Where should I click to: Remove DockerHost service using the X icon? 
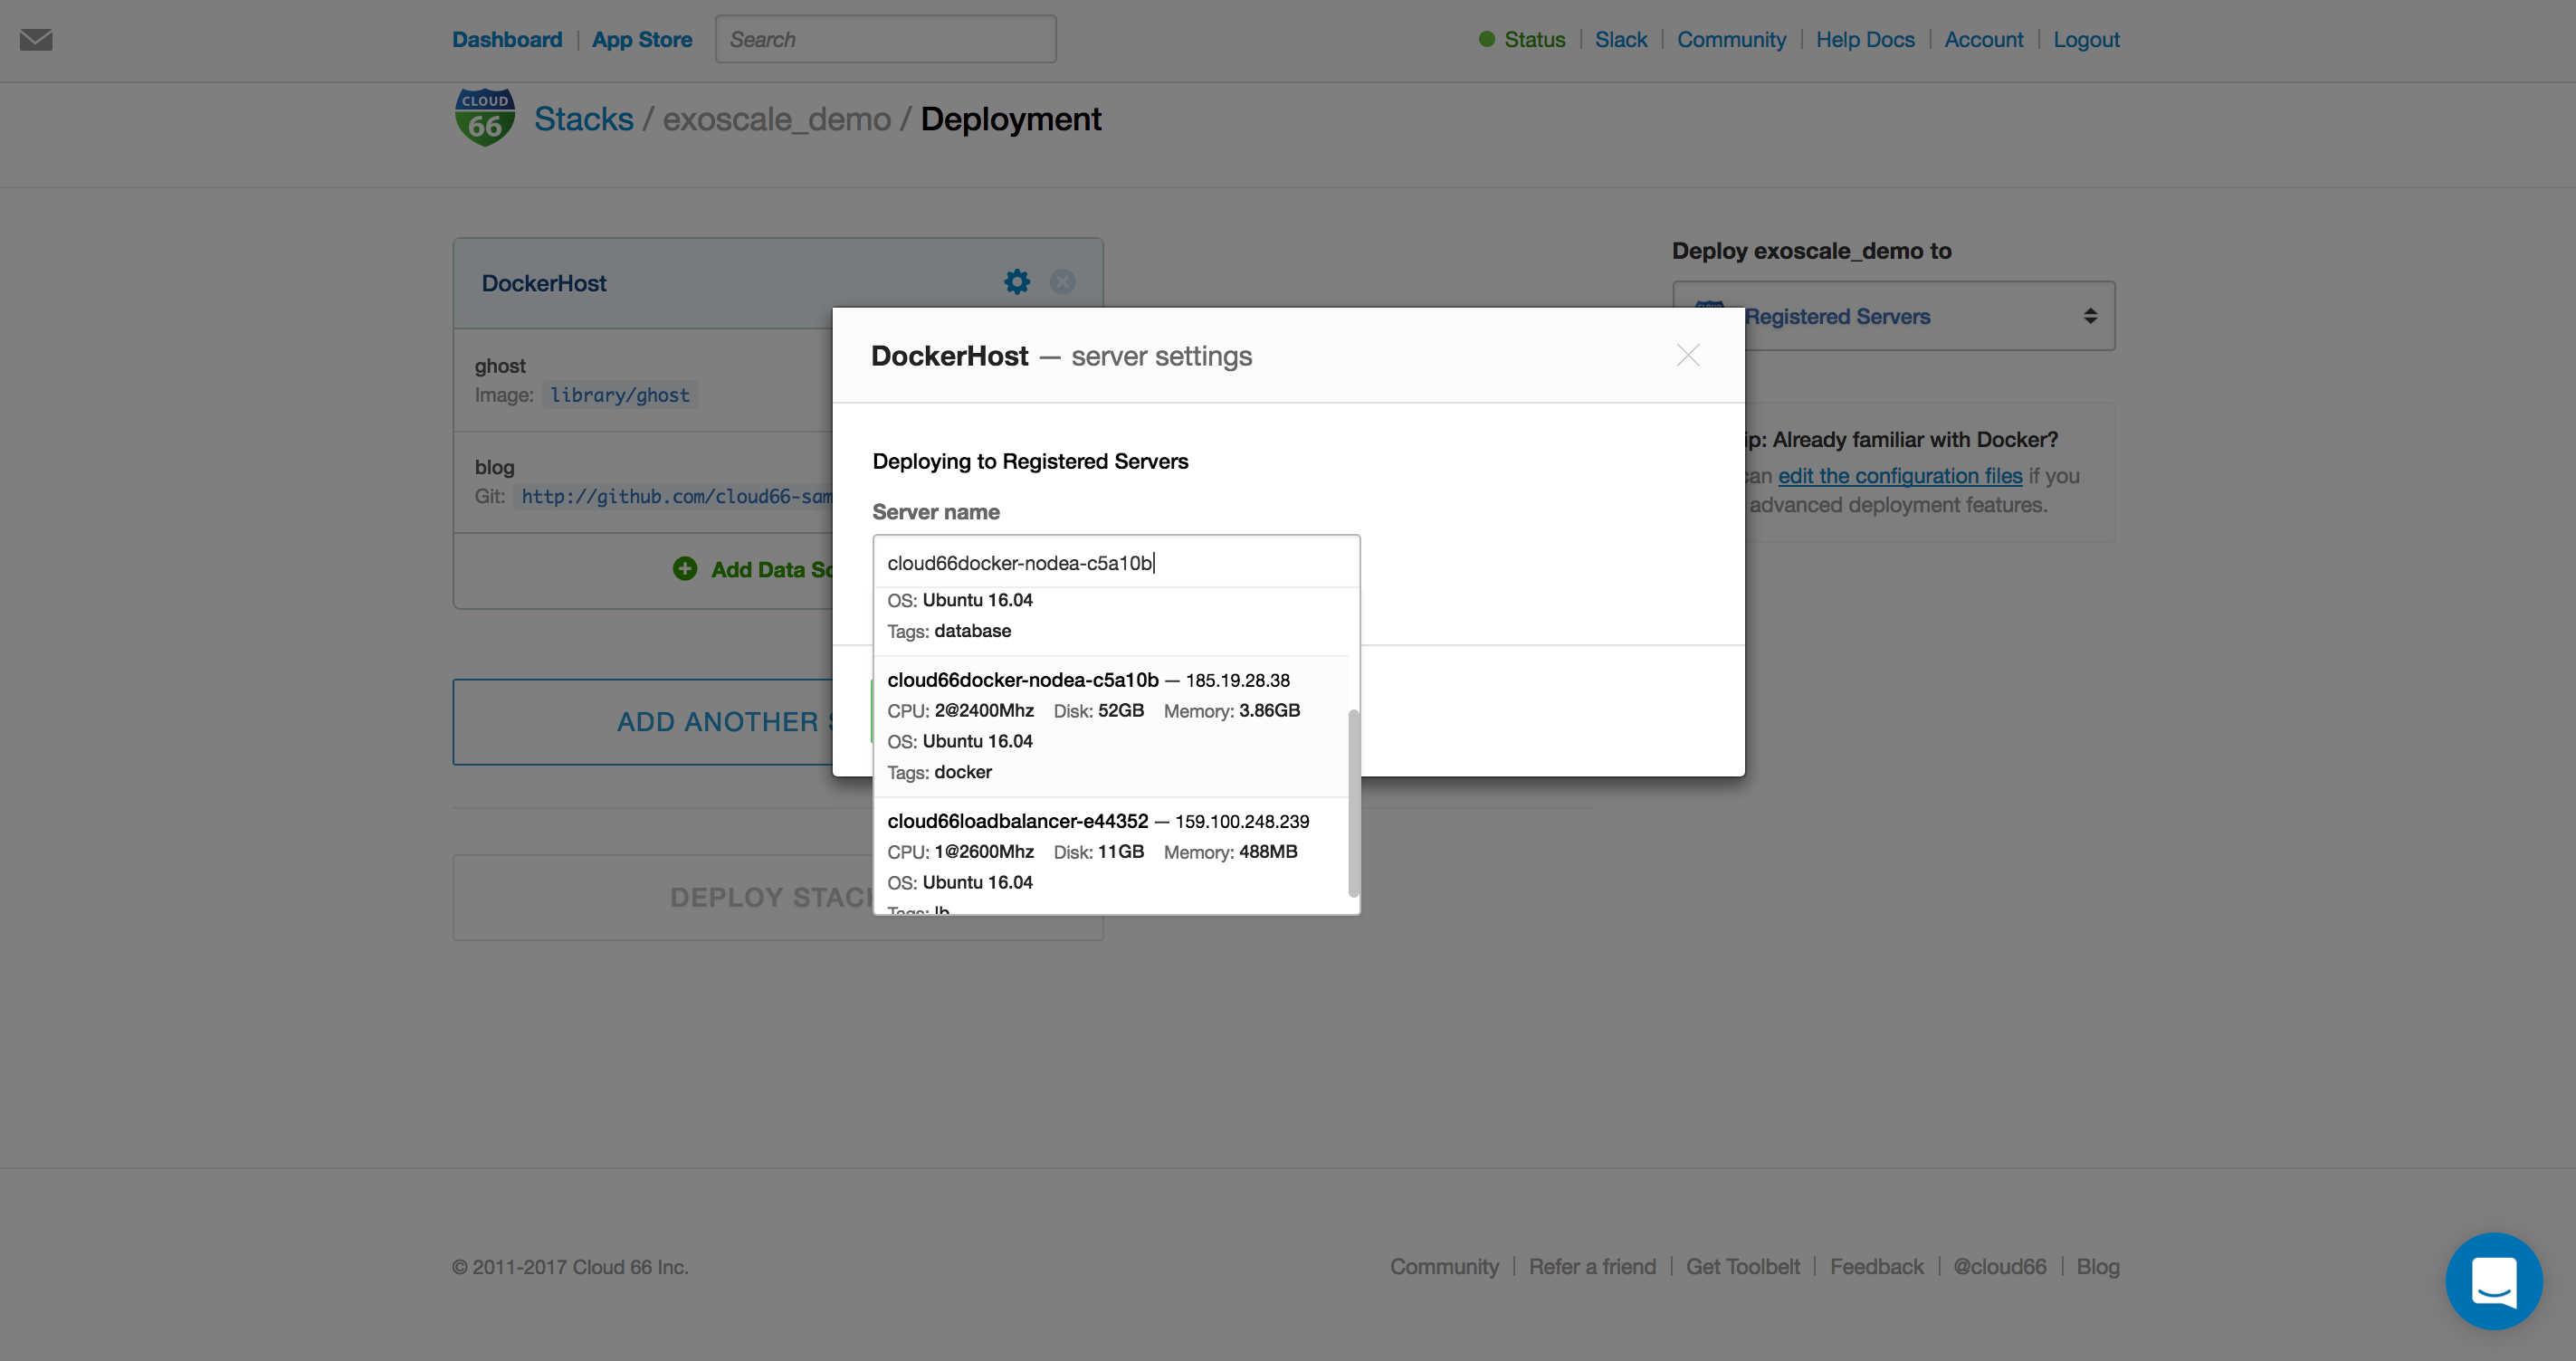click(1062, 281)
